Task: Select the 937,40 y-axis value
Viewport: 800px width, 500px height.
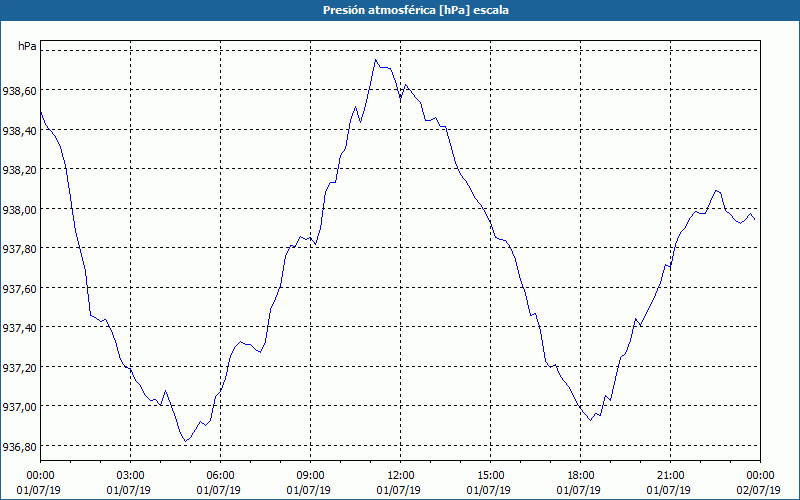Action: [19, 328]
